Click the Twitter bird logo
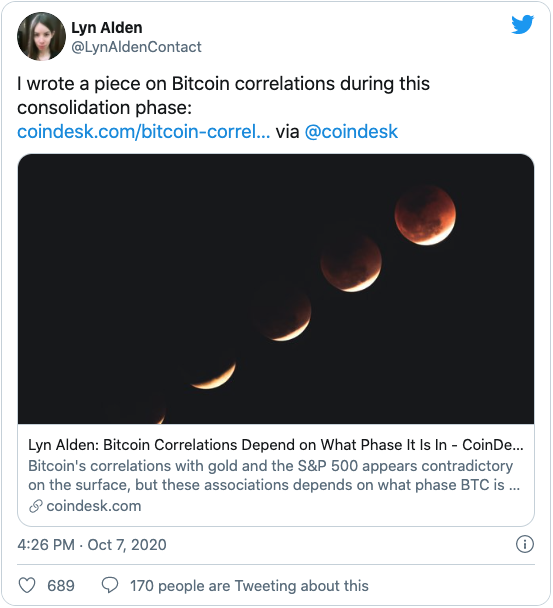Screen dimensions: 553x608 (x=522, y=24)
